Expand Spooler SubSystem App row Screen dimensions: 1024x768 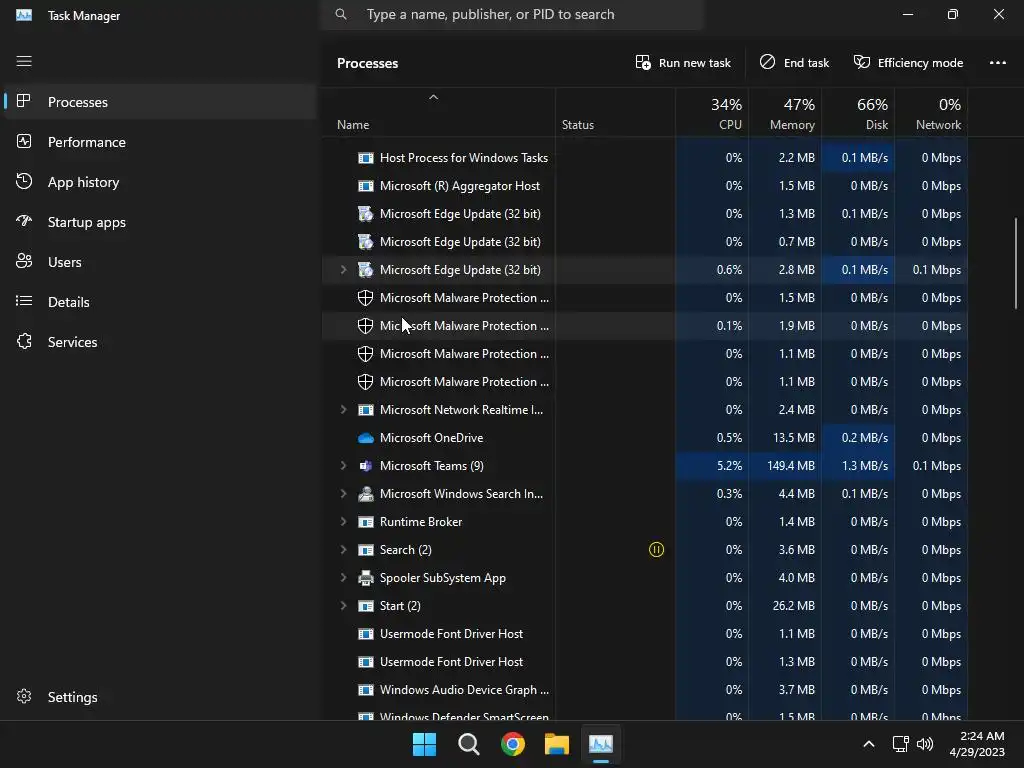click(x=344, y=578)
